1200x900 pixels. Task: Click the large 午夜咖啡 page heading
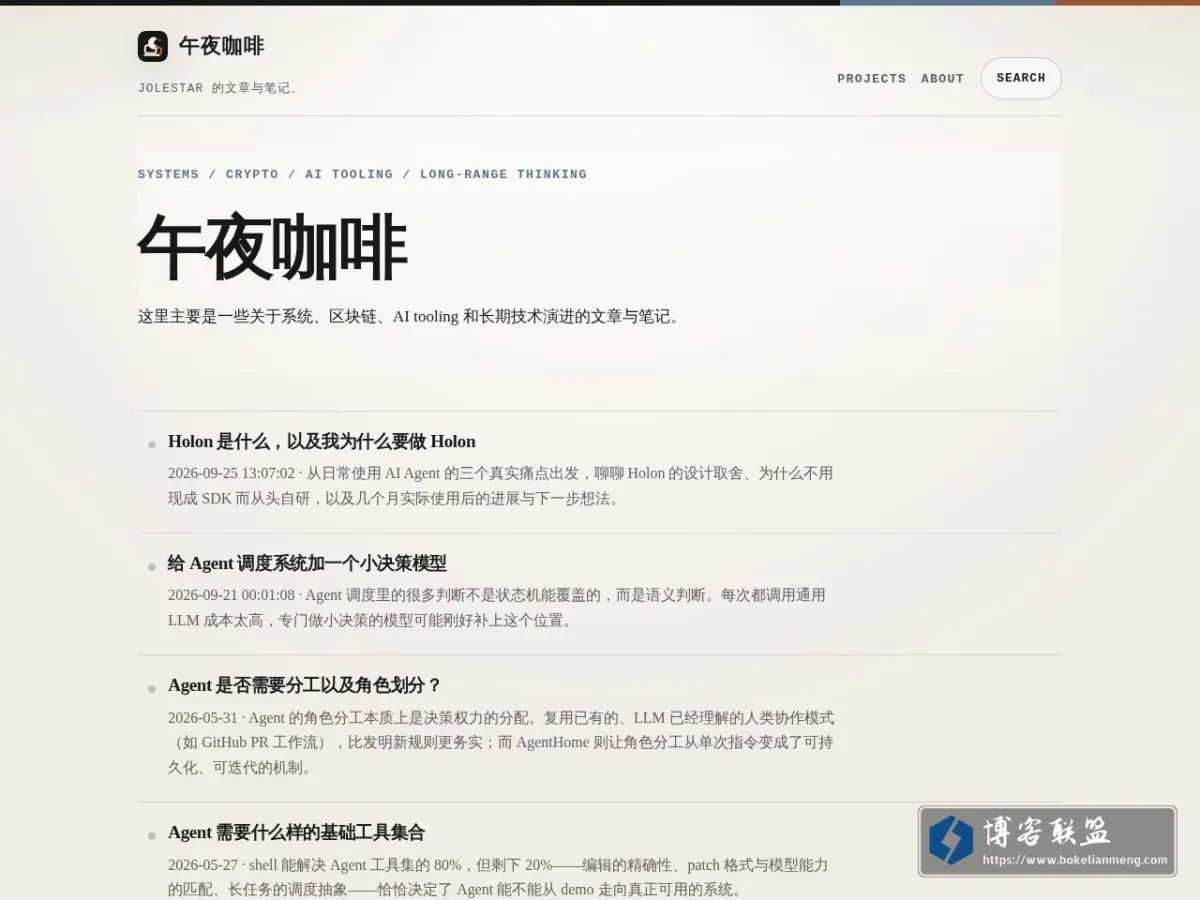coord(272,247)
